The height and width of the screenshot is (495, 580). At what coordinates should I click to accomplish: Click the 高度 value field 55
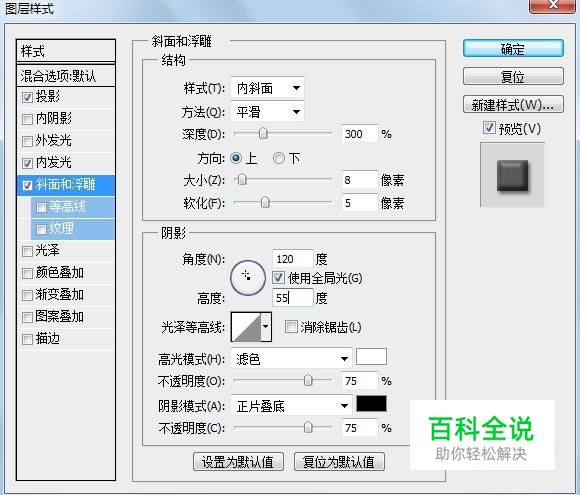click(292, 297)
